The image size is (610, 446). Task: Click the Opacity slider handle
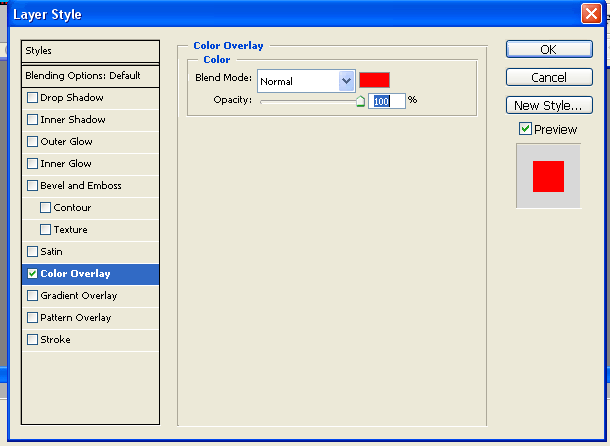[360, 101]
